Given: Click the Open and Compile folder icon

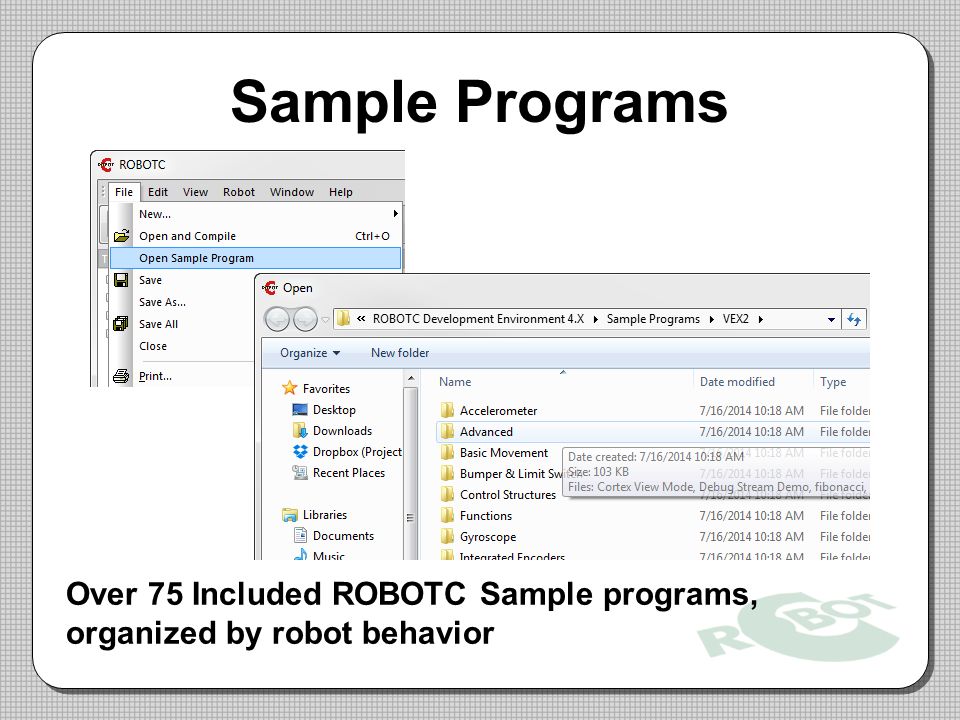Looking at the screenshot, I should pos(121,236).
